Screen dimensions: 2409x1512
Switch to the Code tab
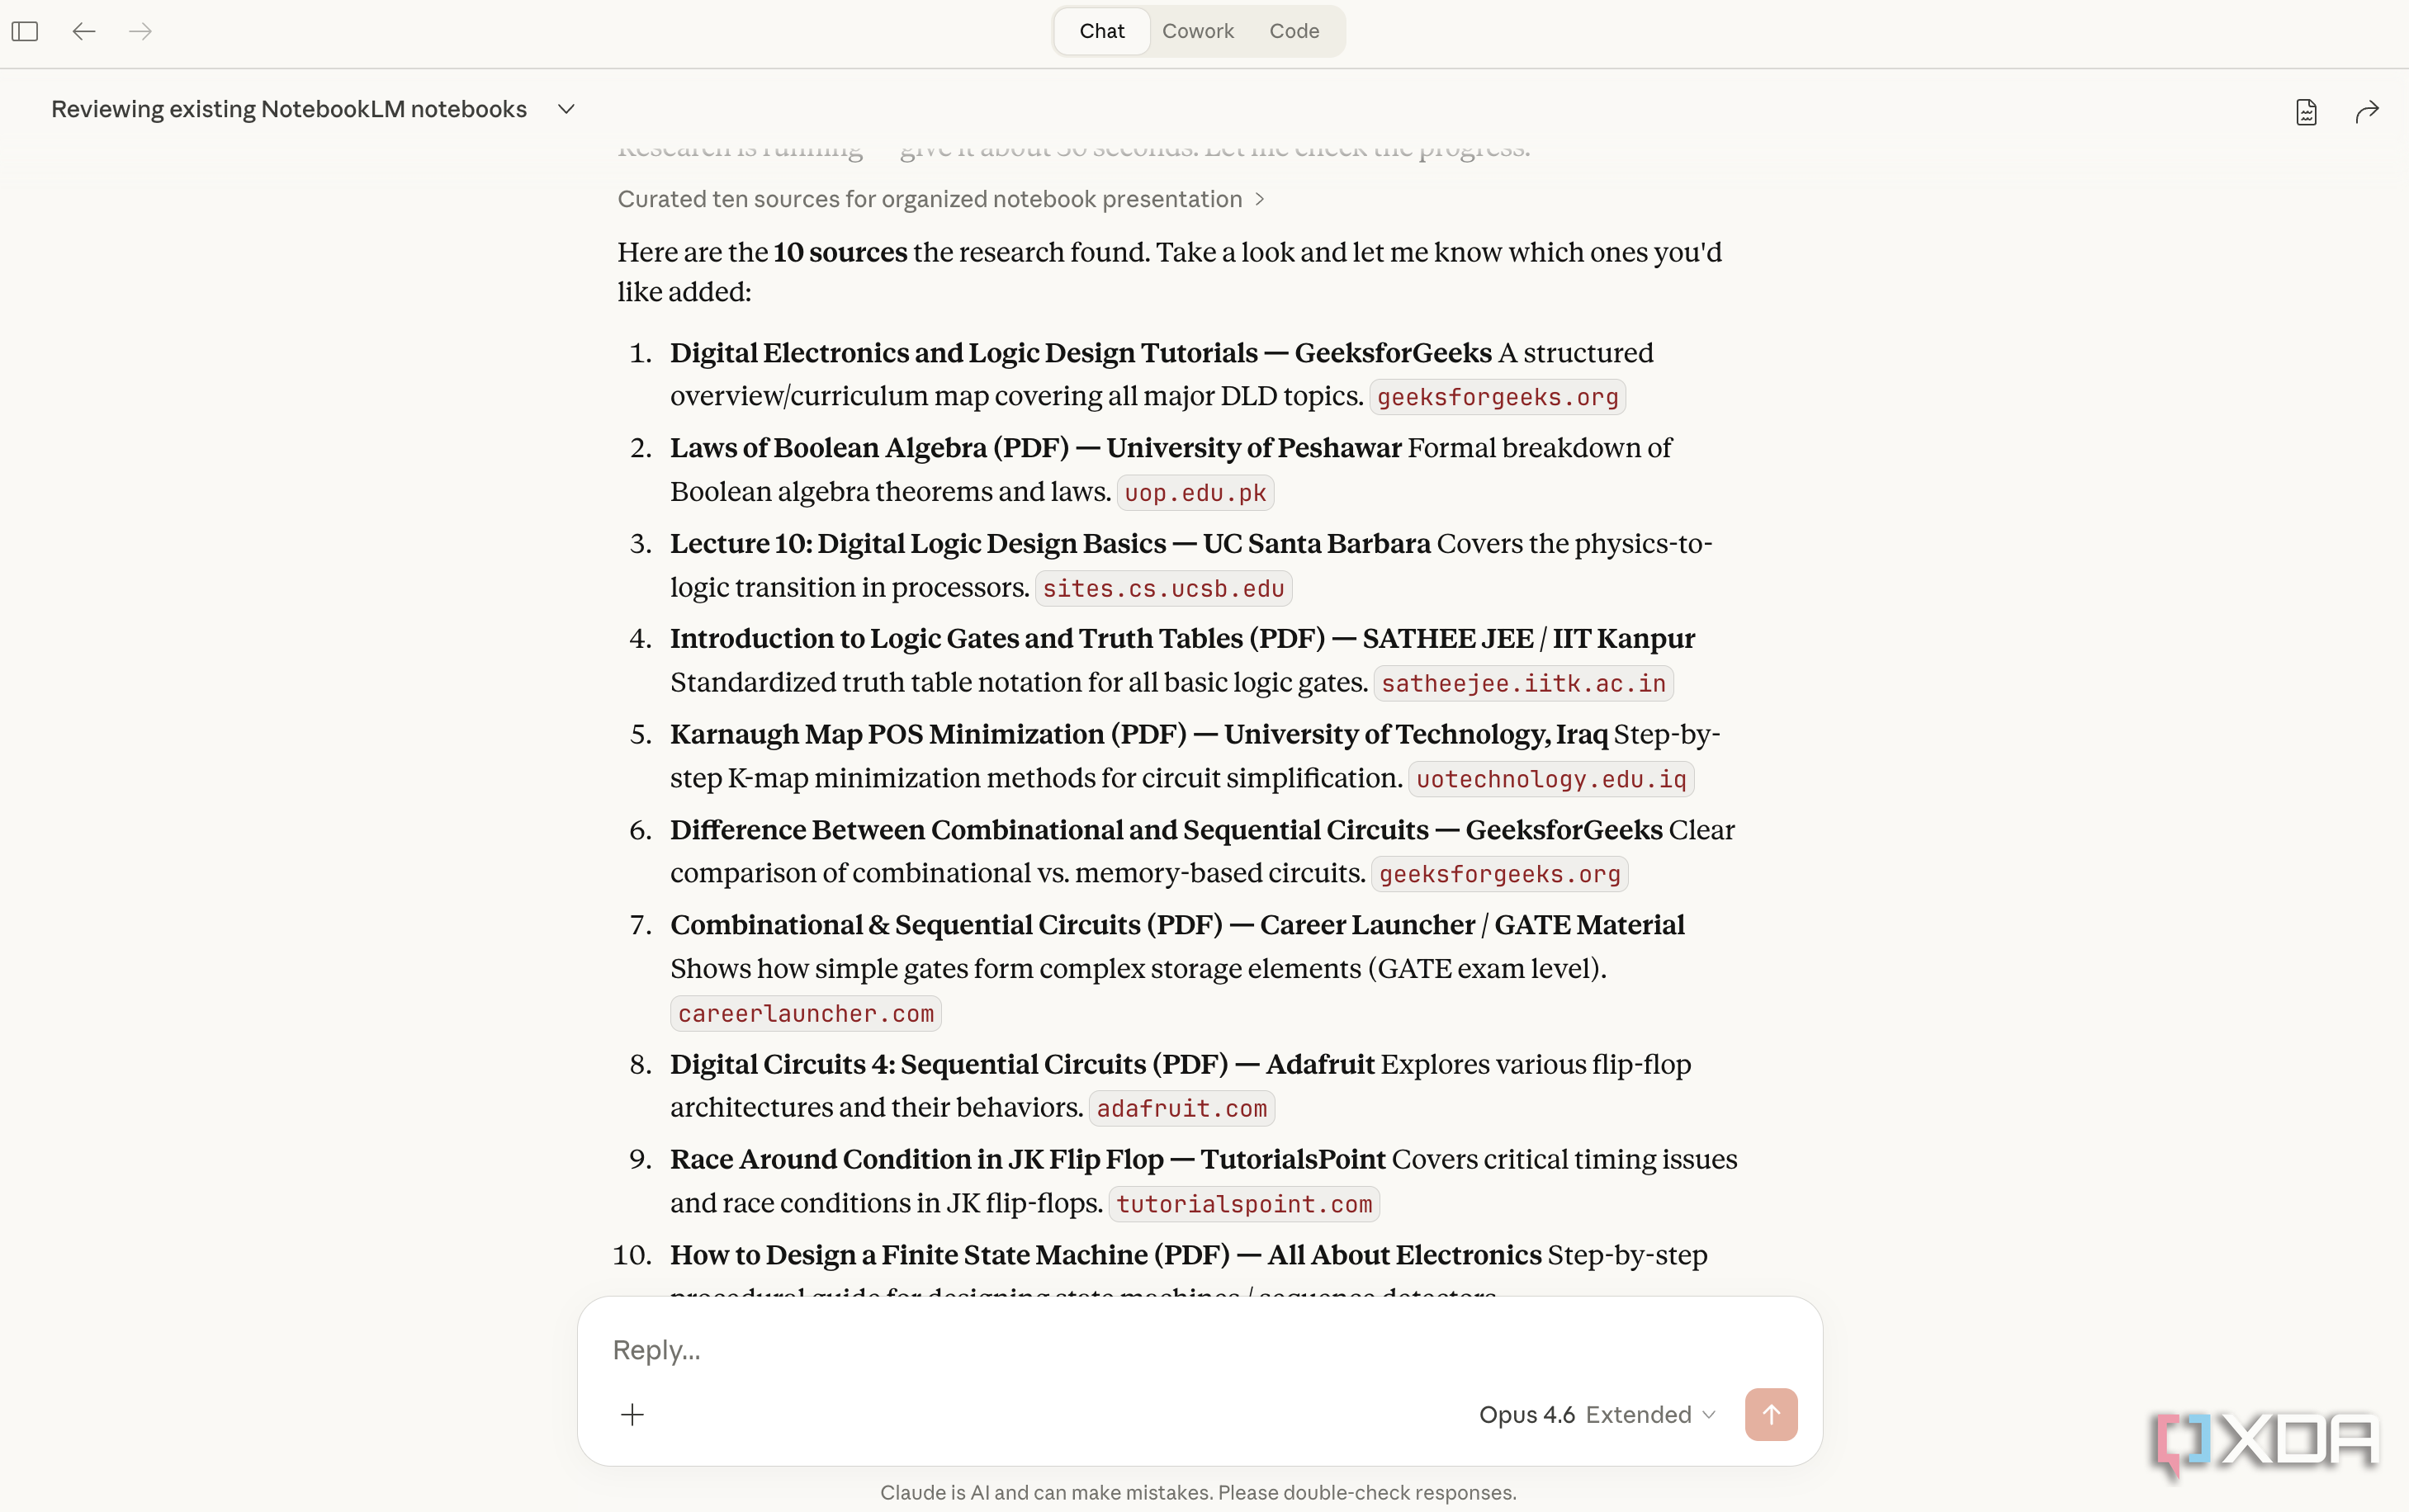[1294, 31]
